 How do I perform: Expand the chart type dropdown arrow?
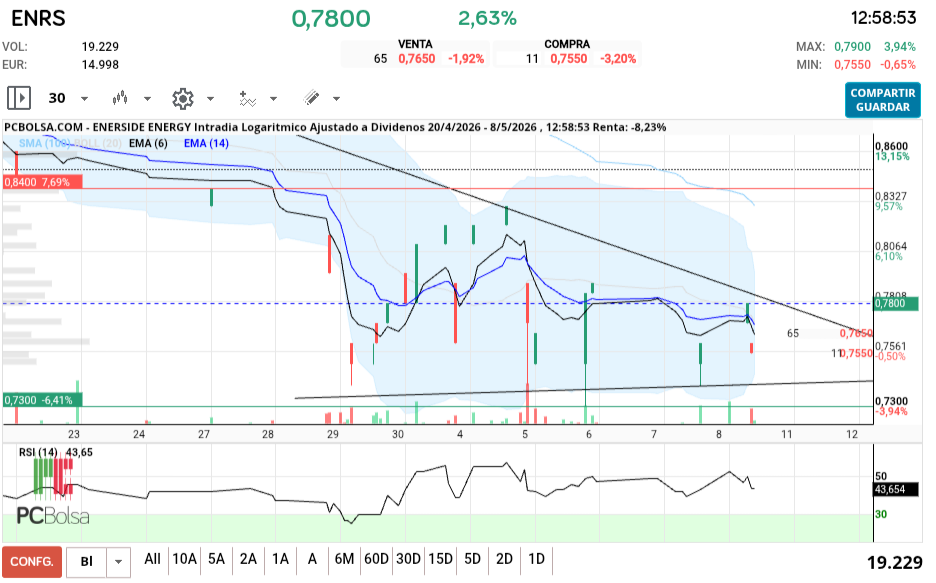point(147,99)
